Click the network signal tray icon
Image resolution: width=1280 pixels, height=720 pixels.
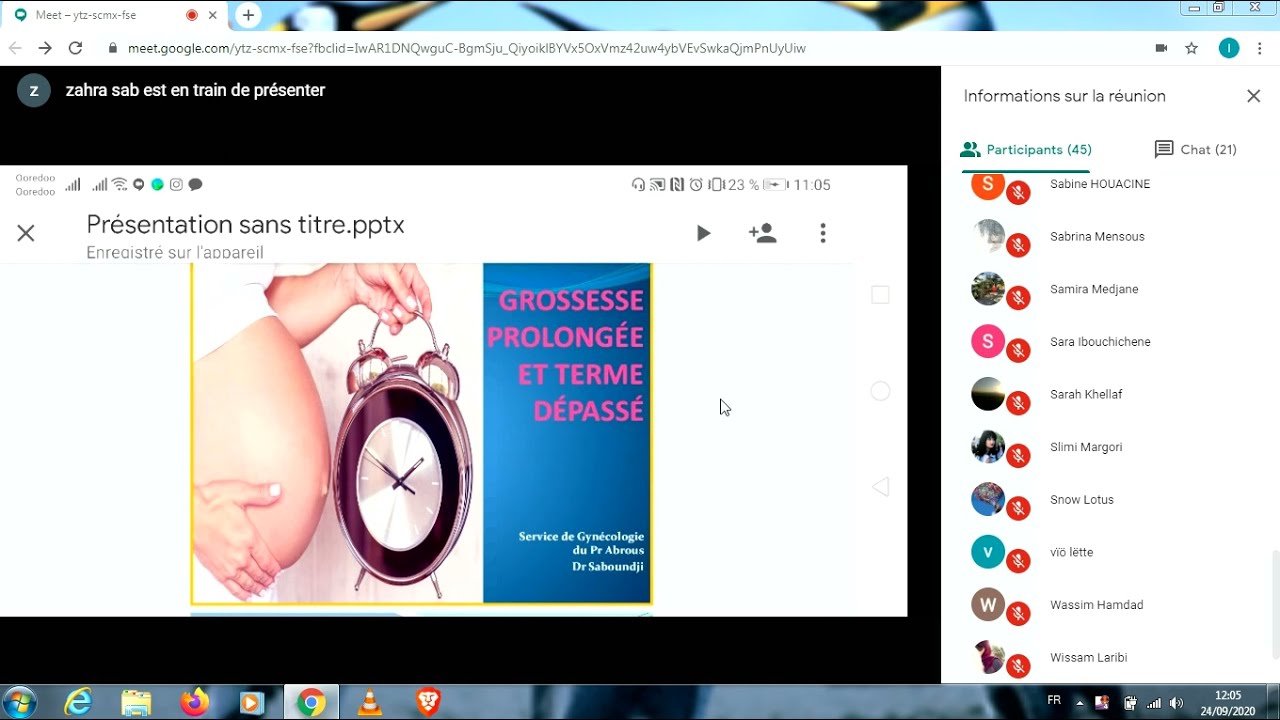(1154, 703)
